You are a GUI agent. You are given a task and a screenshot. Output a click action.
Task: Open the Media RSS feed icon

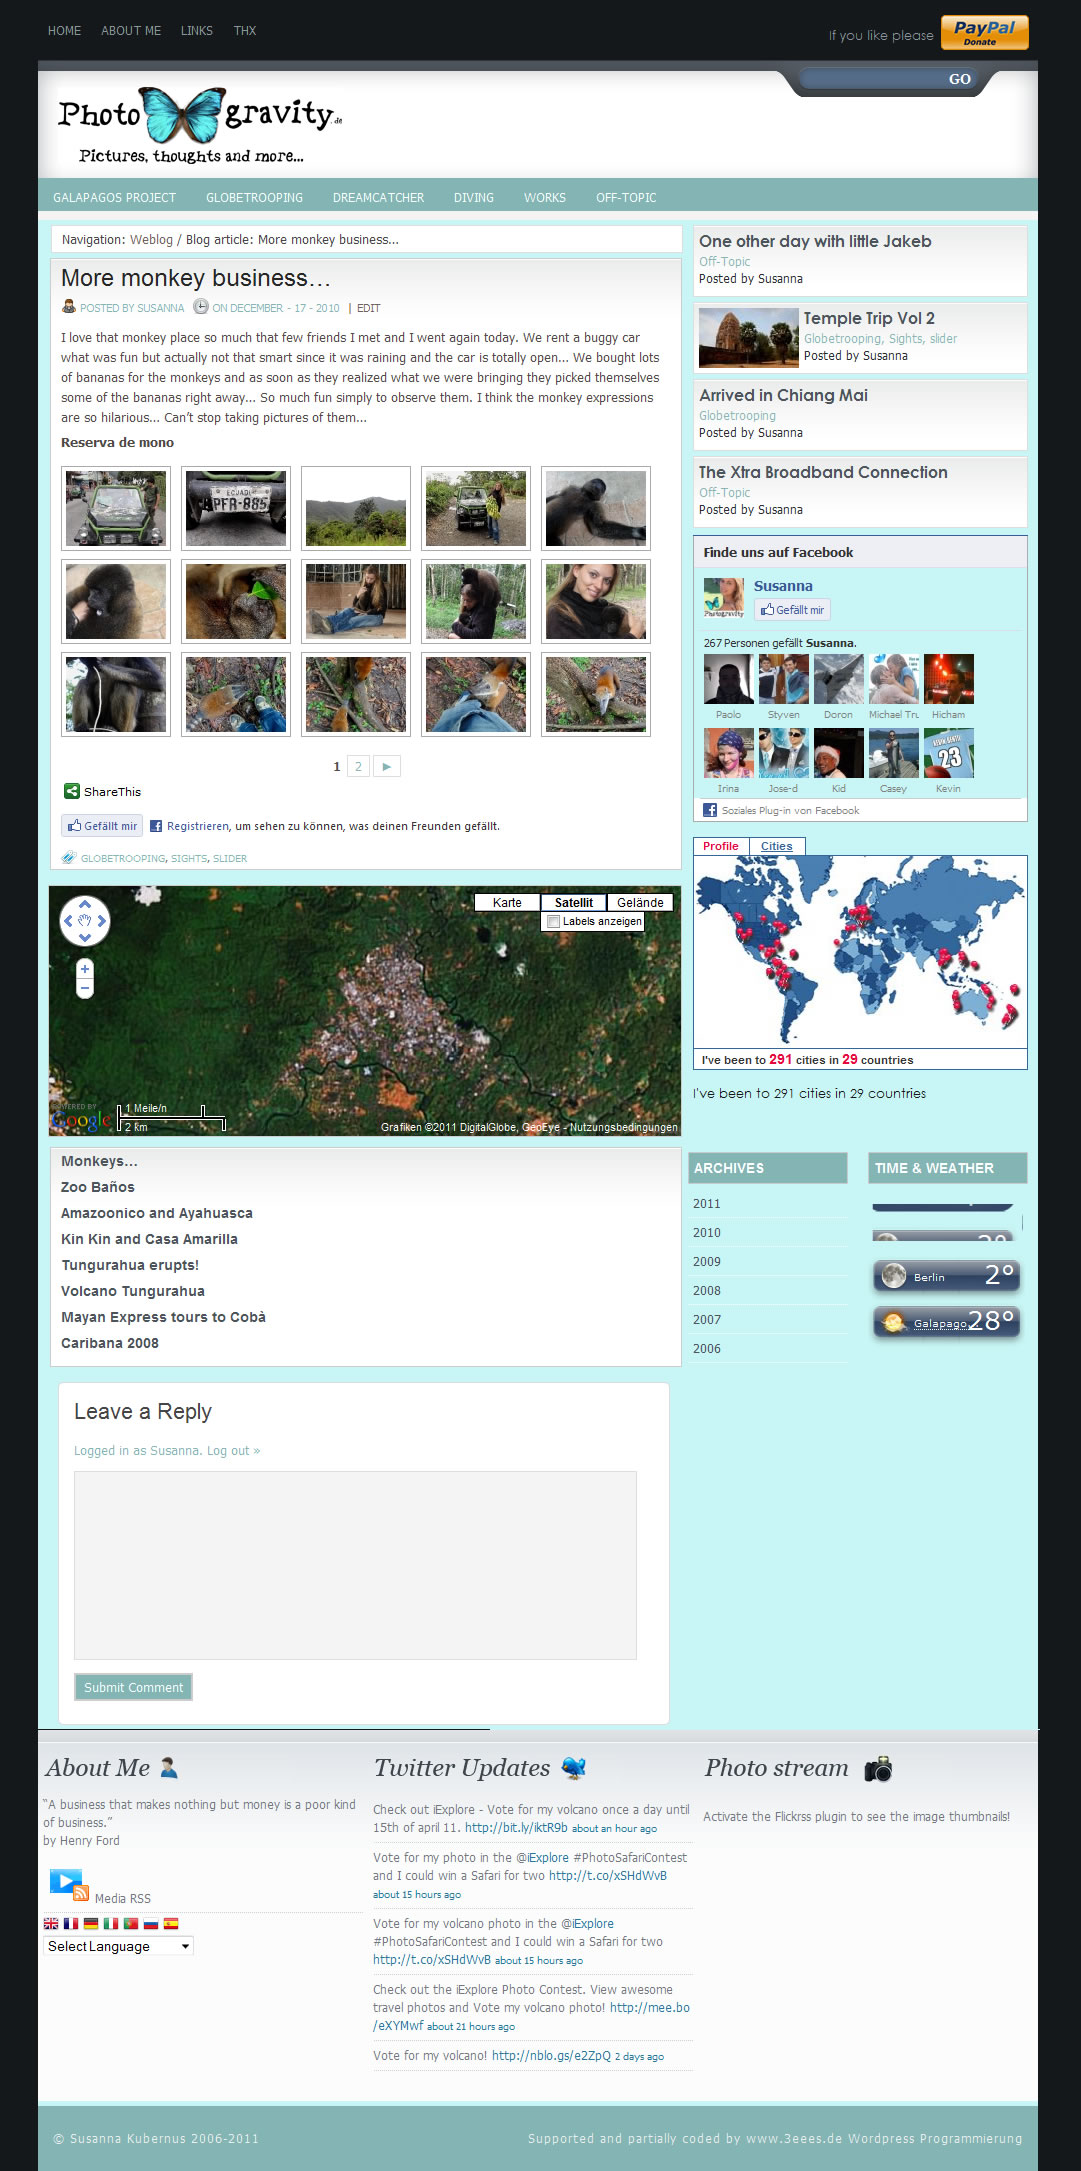coord(69,1884)
